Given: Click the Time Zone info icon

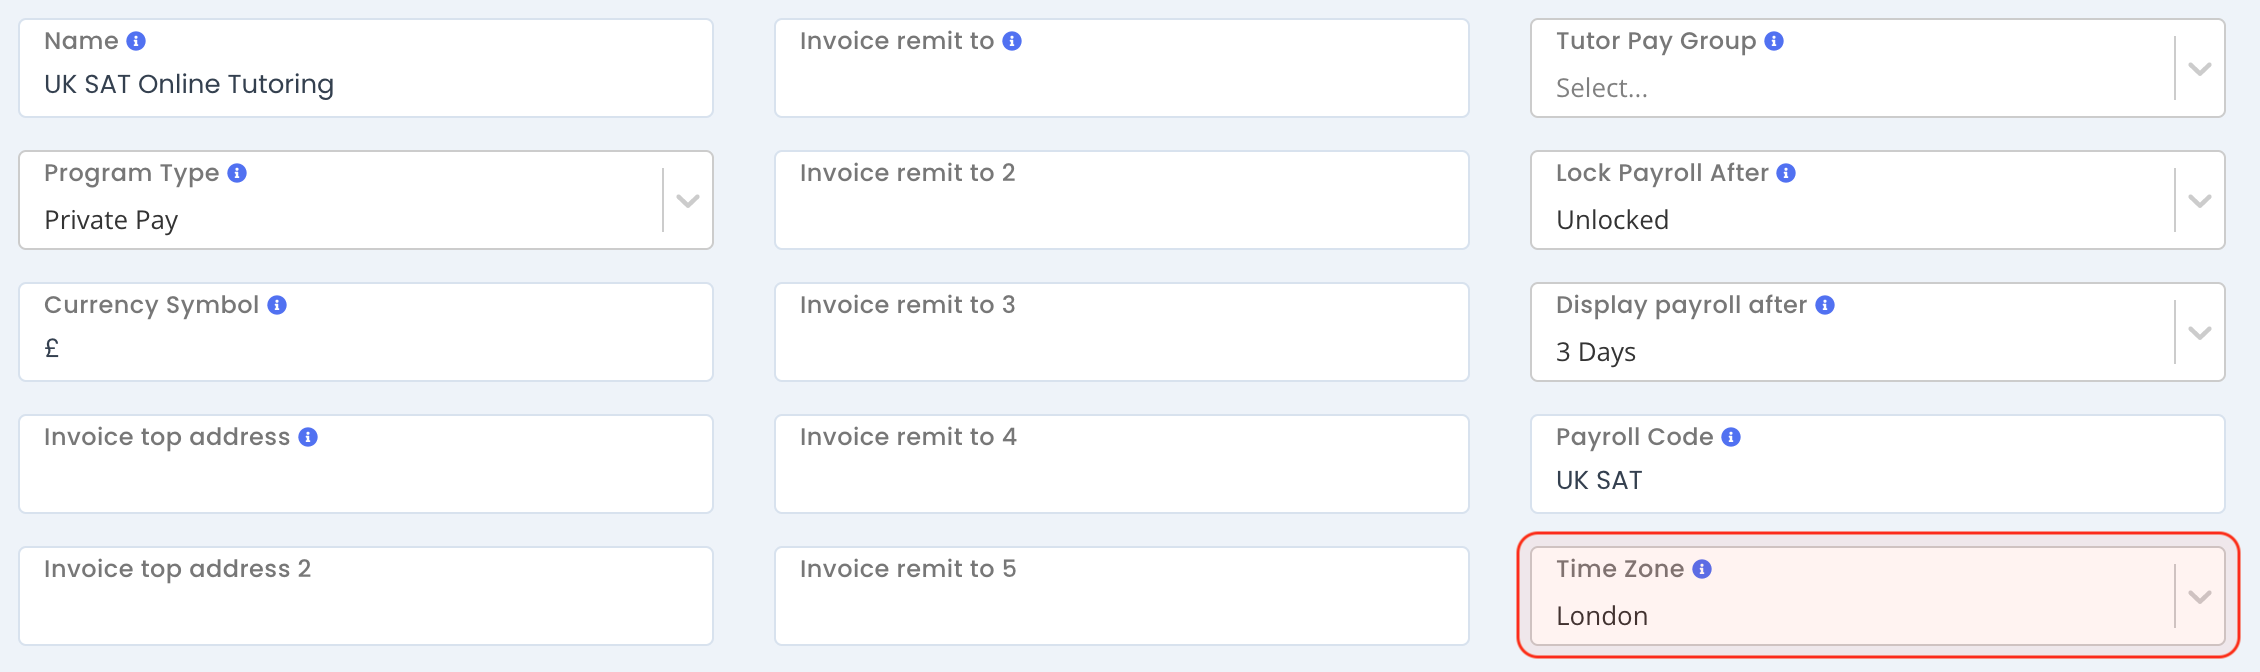Looking at the screenshot, I should coord(1702,569).
